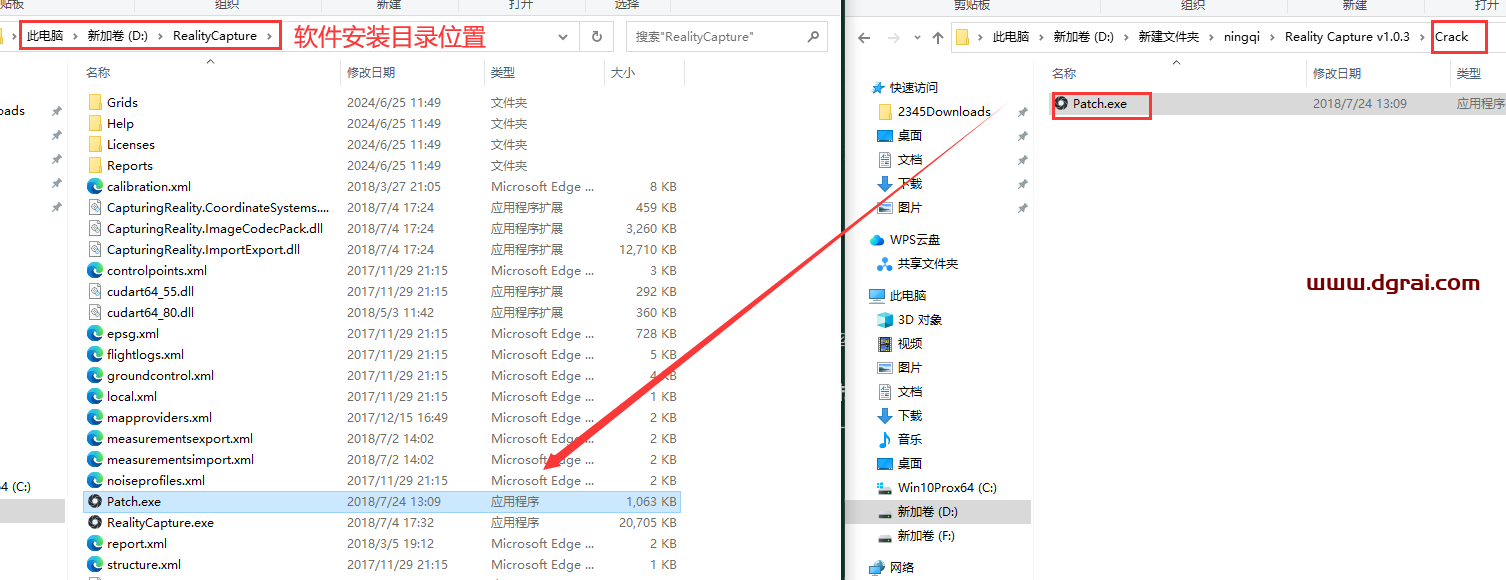Select the cudart64_55.dll file icon
1506x580 pixels.
96,291
